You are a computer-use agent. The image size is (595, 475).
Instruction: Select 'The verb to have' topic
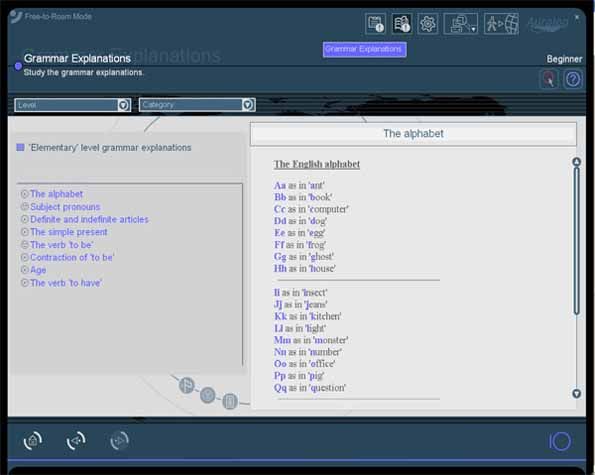(66, 283)
